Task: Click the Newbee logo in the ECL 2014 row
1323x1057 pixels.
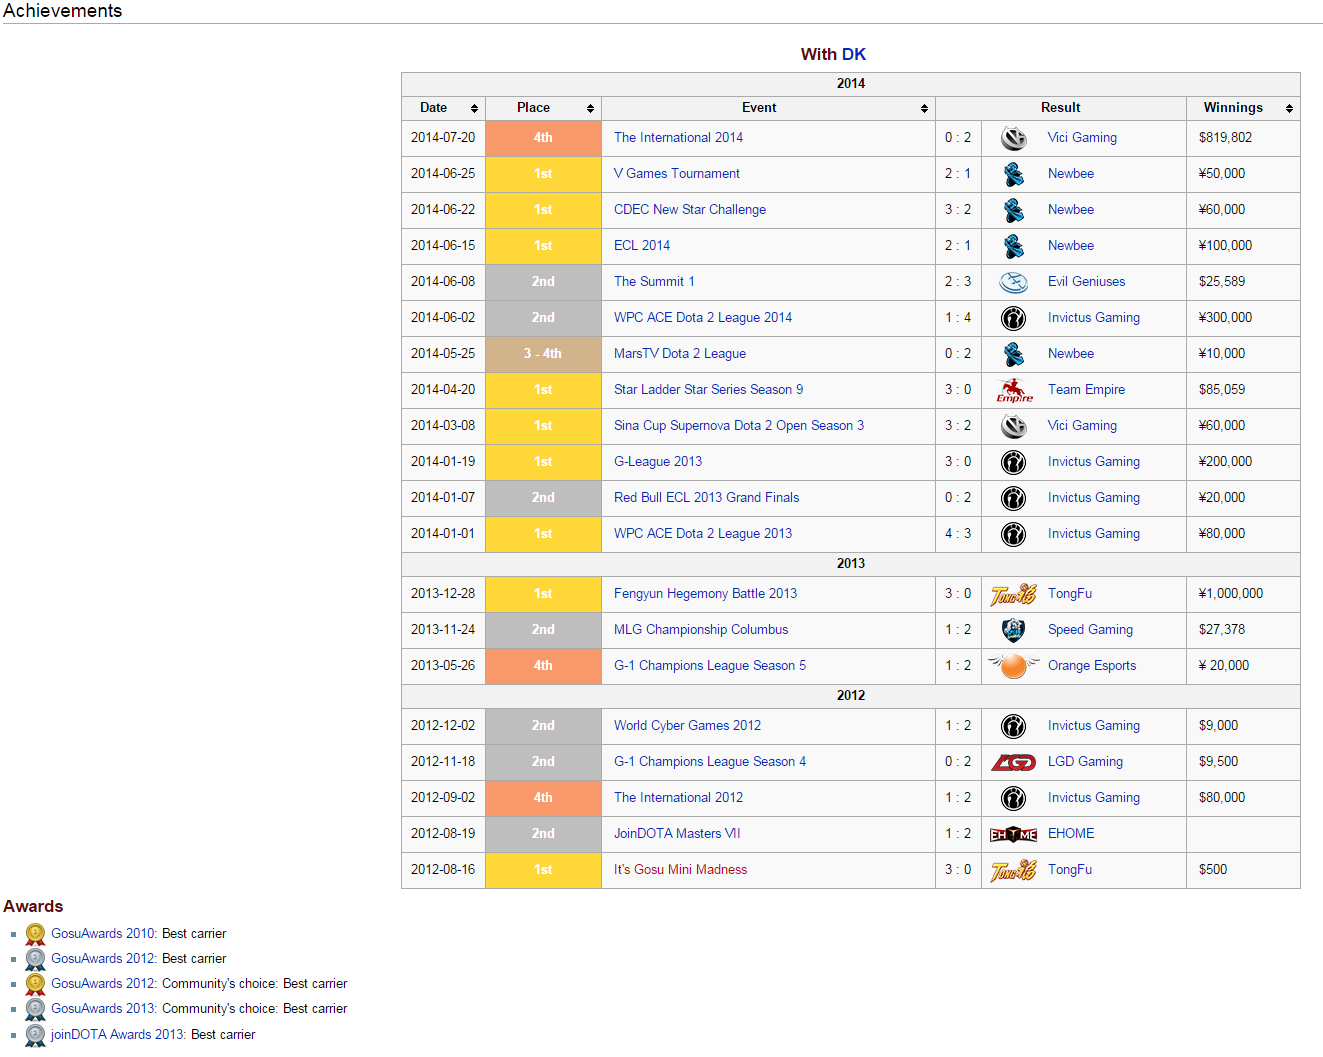Action: click(x=1013, y=246)
